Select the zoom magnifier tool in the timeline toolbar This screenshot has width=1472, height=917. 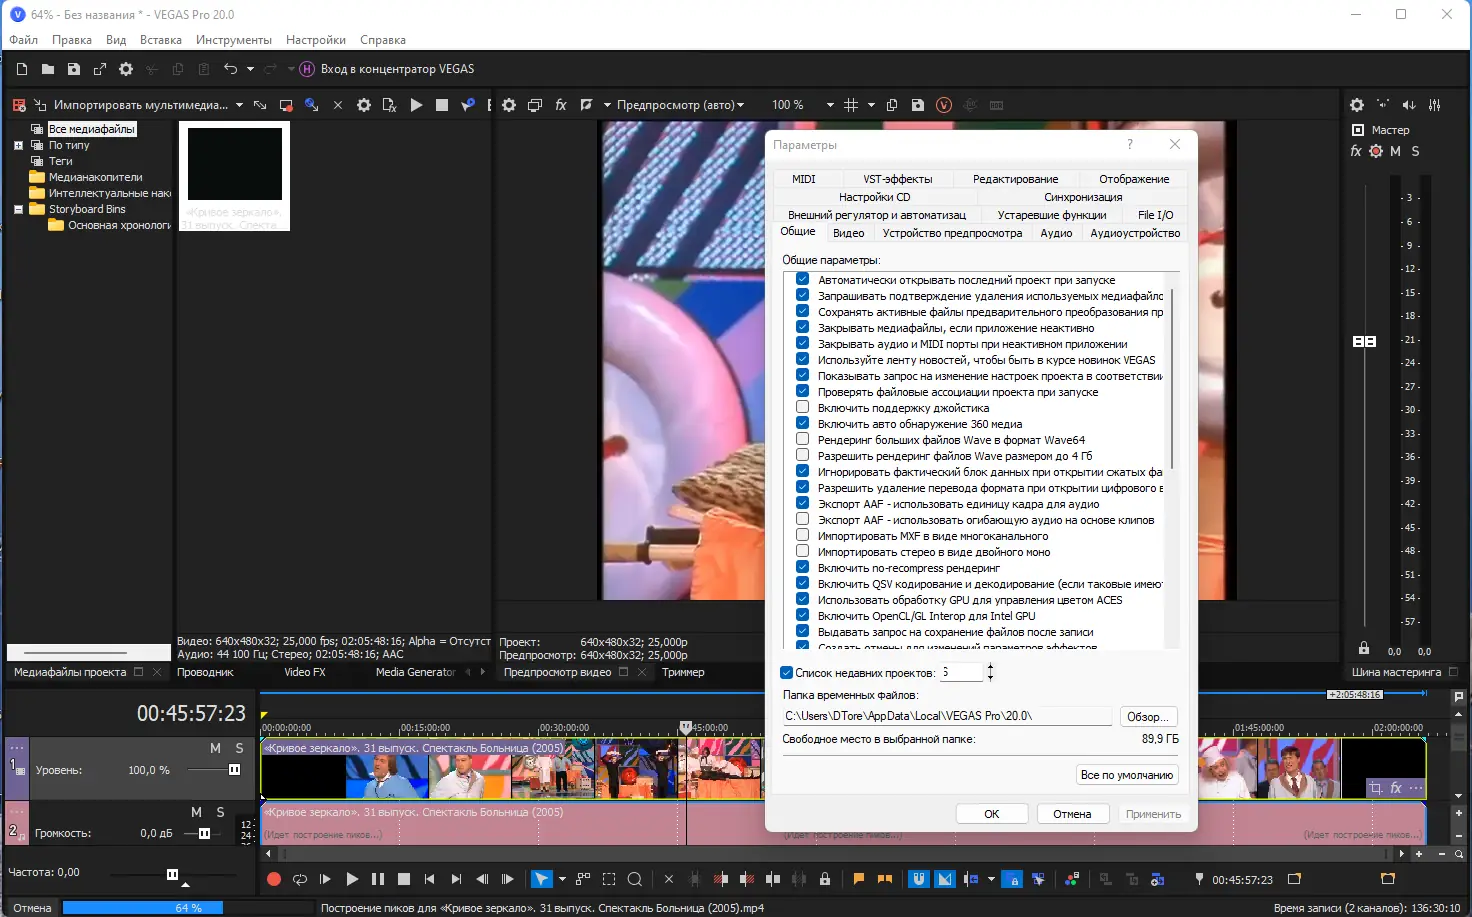pos(635,879)
